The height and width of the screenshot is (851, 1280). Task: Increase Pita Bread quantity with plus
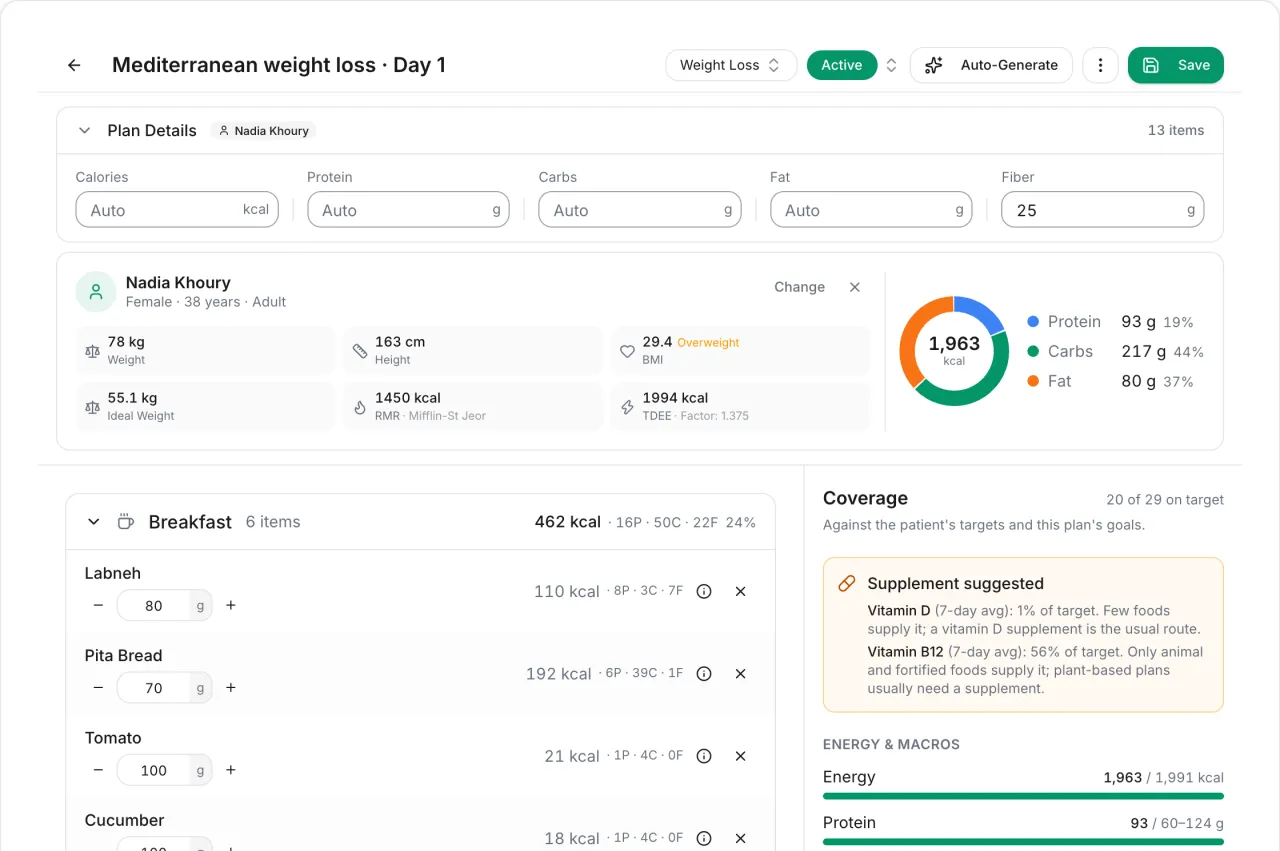[x=231, y=687]
